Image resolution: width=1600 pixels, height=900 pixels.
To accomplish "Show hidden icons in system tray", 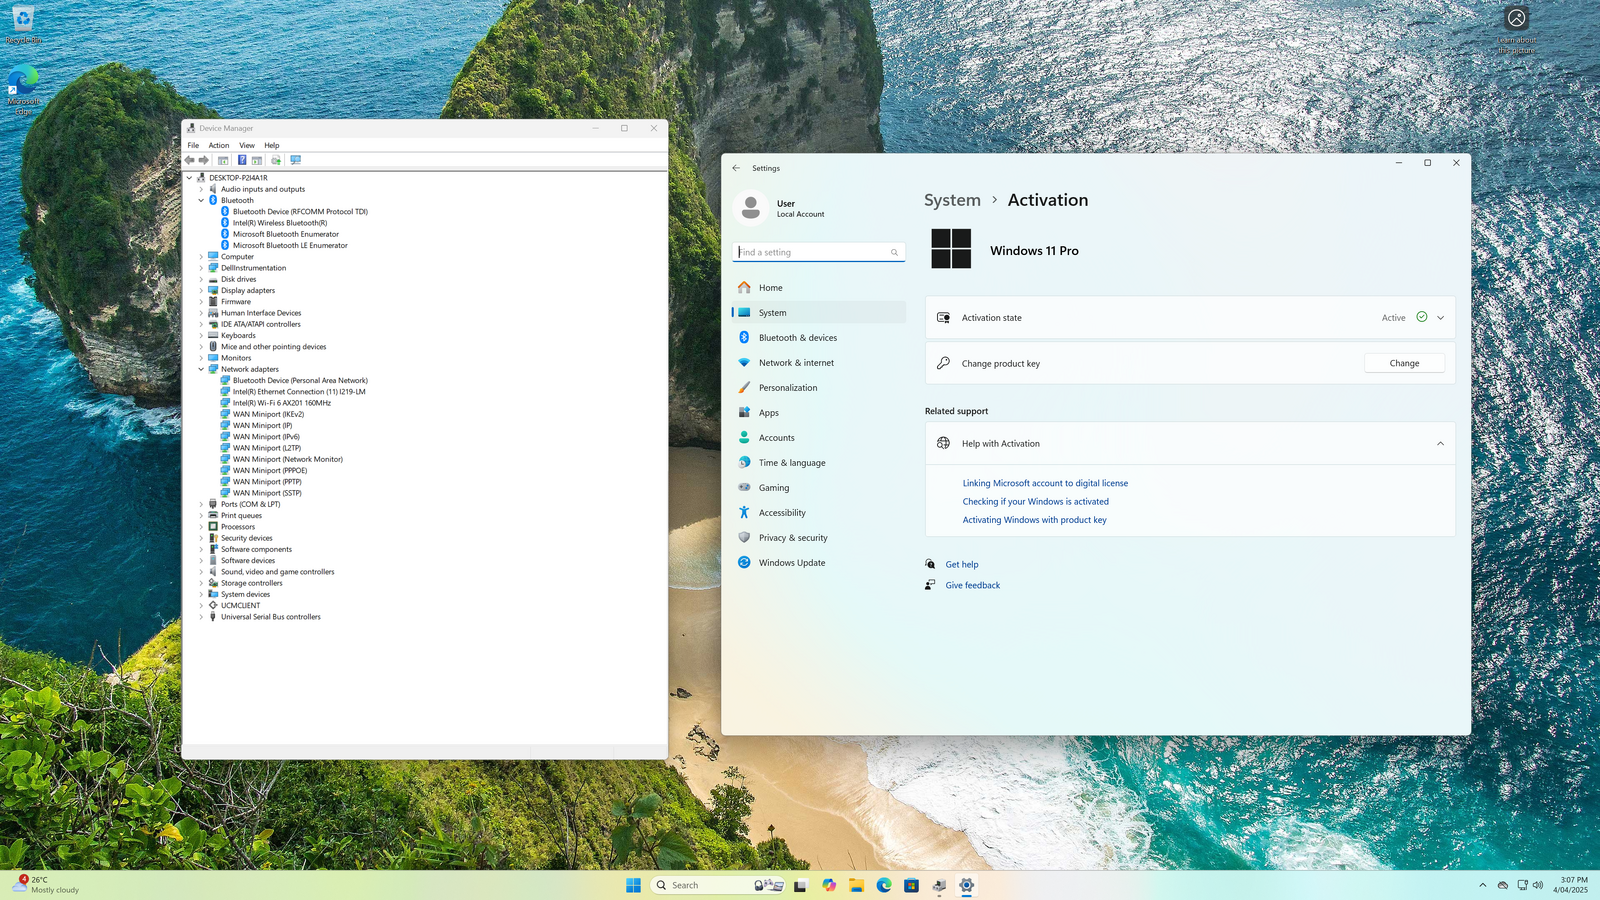I will tap(1482, 885).
